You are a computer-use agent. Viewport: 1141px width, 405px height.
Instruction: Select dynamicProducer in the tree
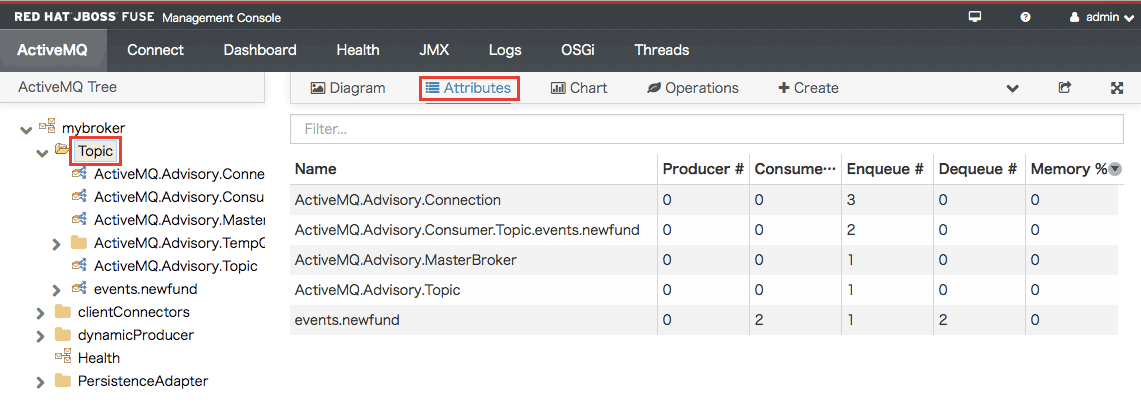(135, 335)
